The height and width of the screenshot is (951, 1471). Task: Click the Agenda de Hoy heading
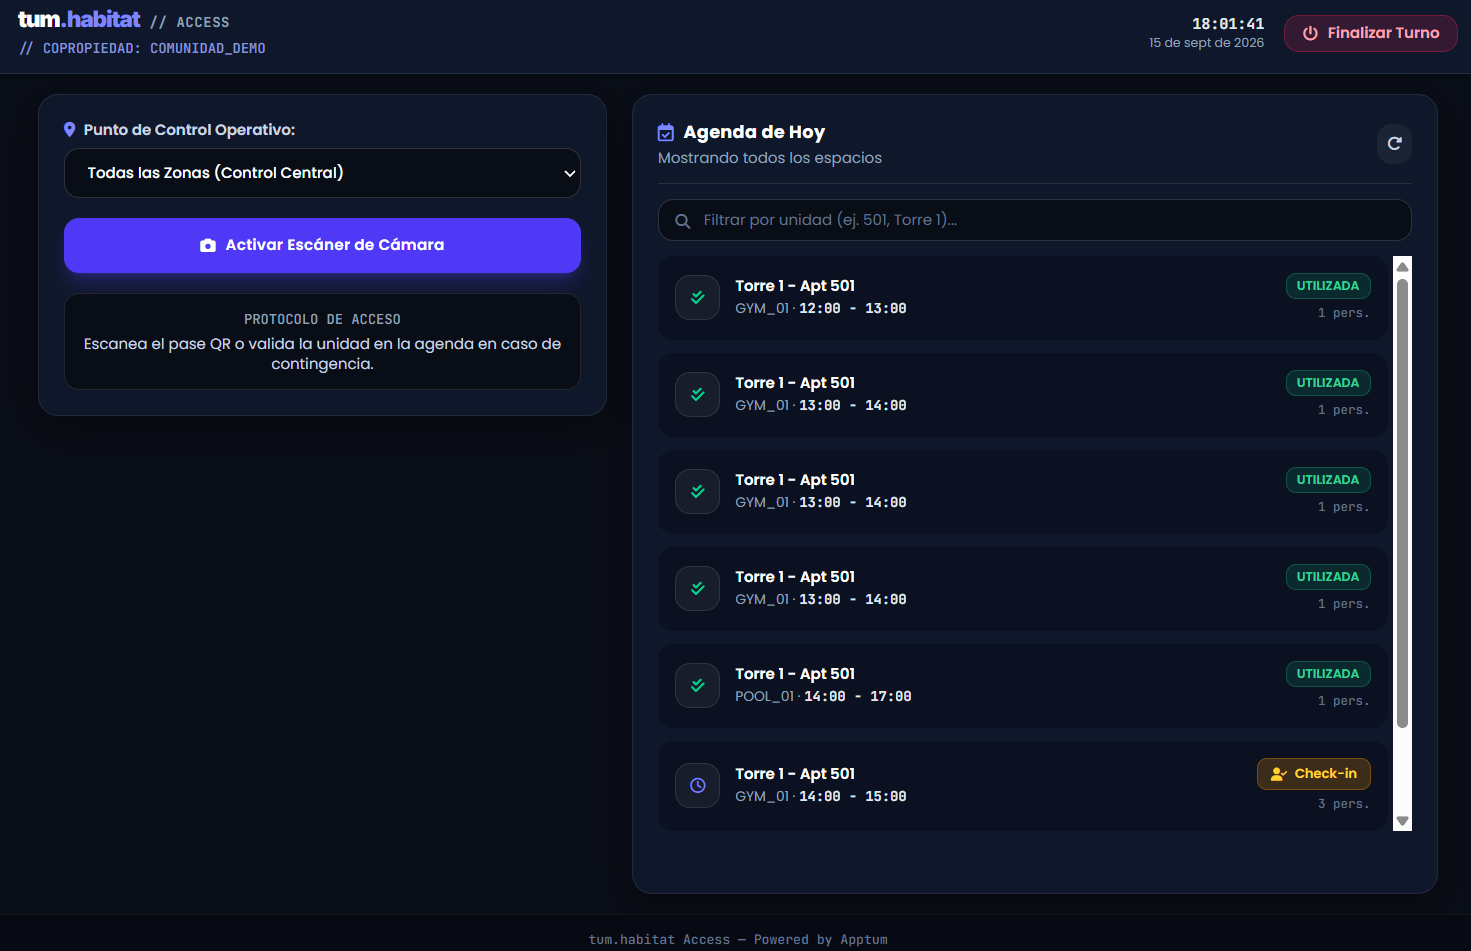[x=754, y=132]
